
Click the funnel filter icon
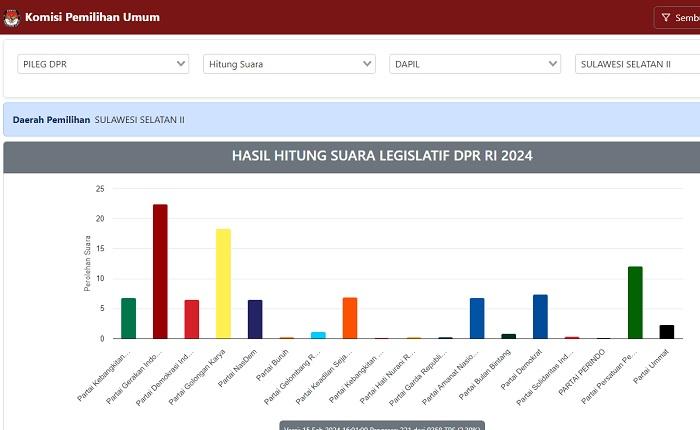[x=666, y=17]
